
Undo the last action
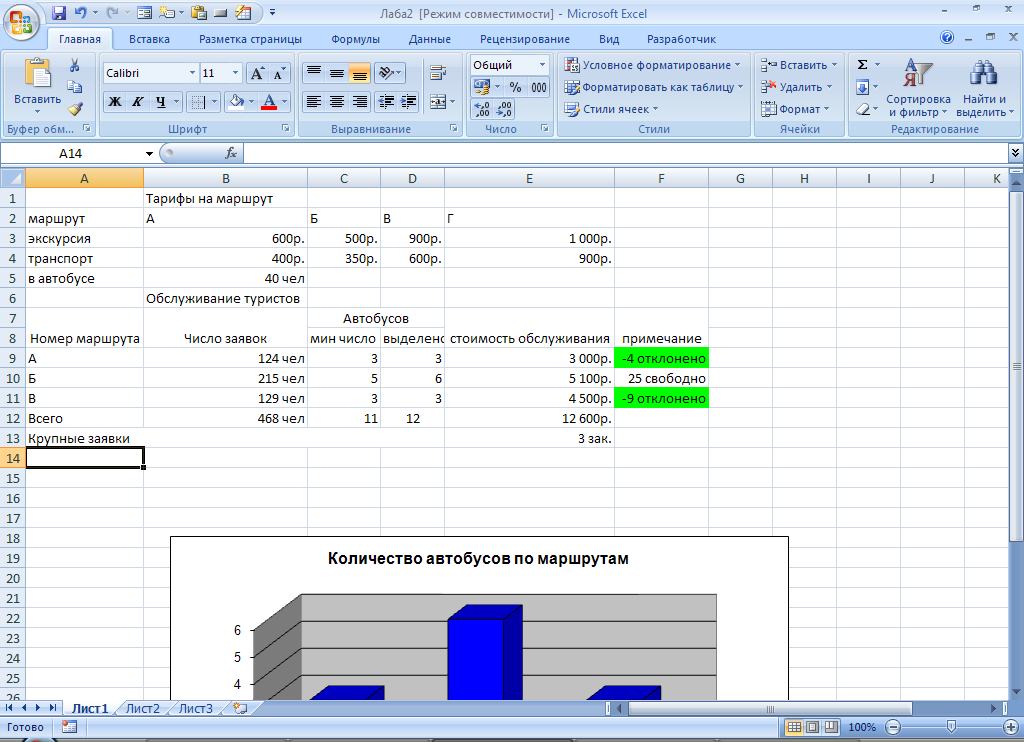80,12
